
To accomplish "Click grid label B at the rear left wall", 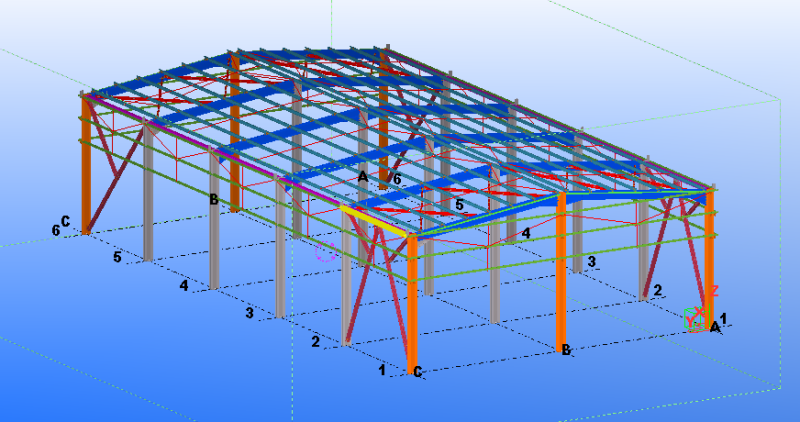I will pos(213,200).
